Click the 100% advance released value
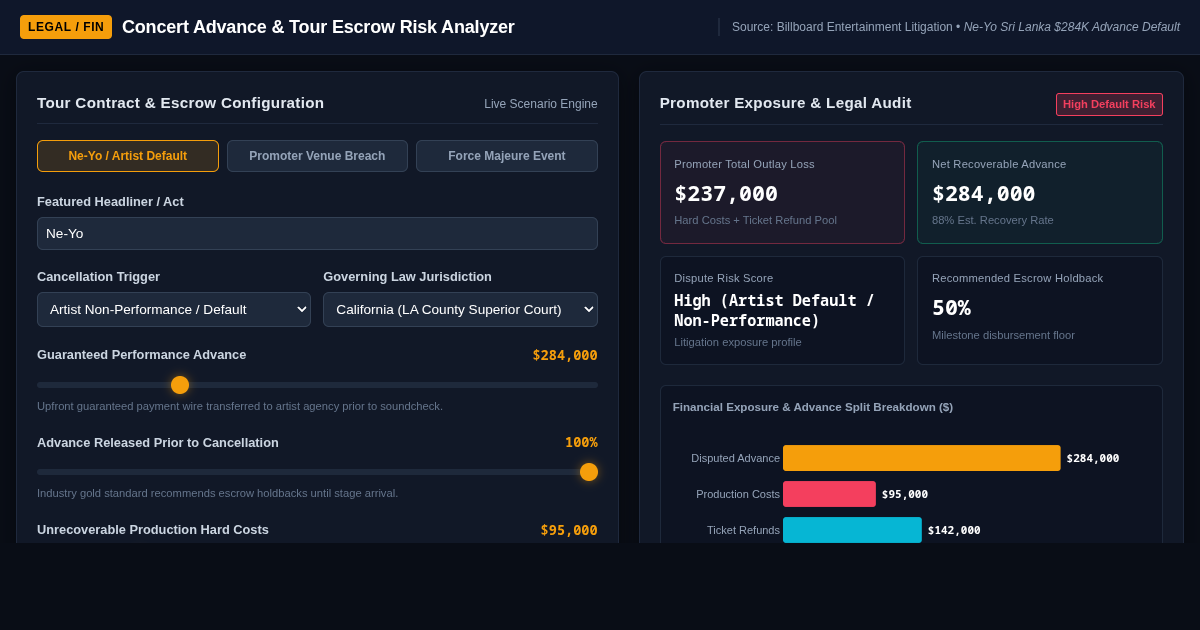 click(x=581, y=442)
